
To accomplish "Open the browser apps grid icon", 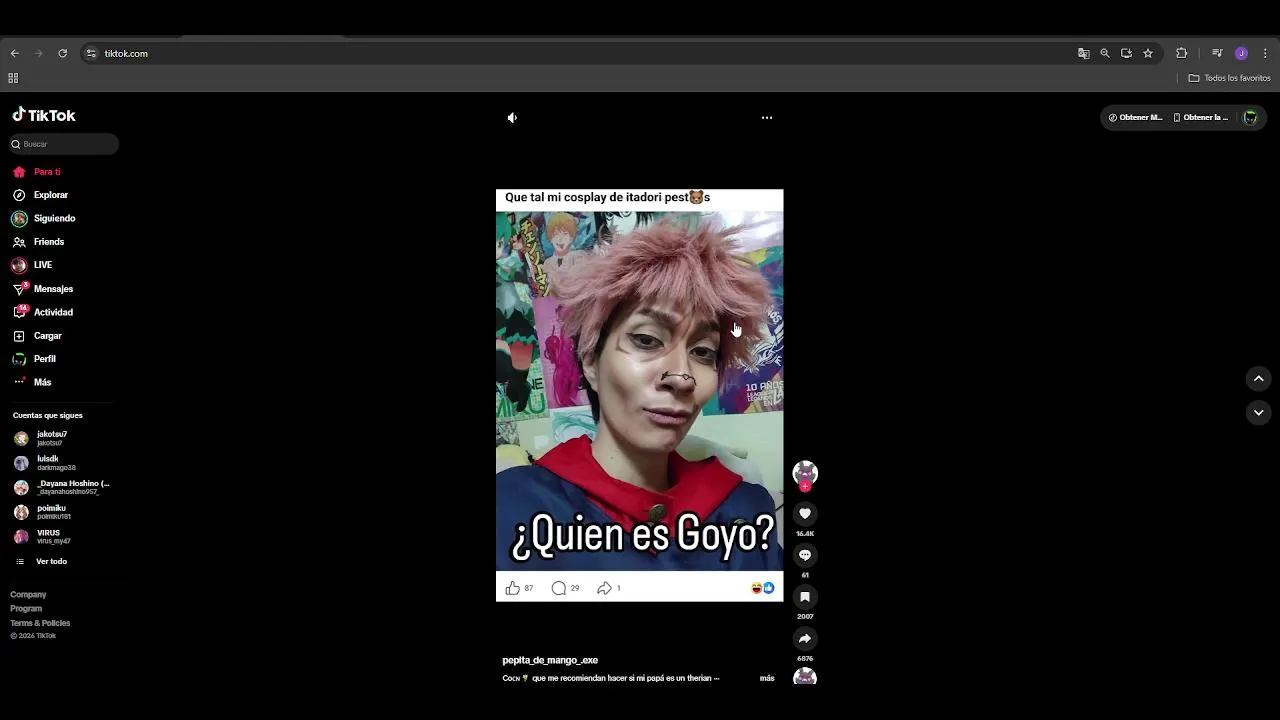I will coord(13,78).
